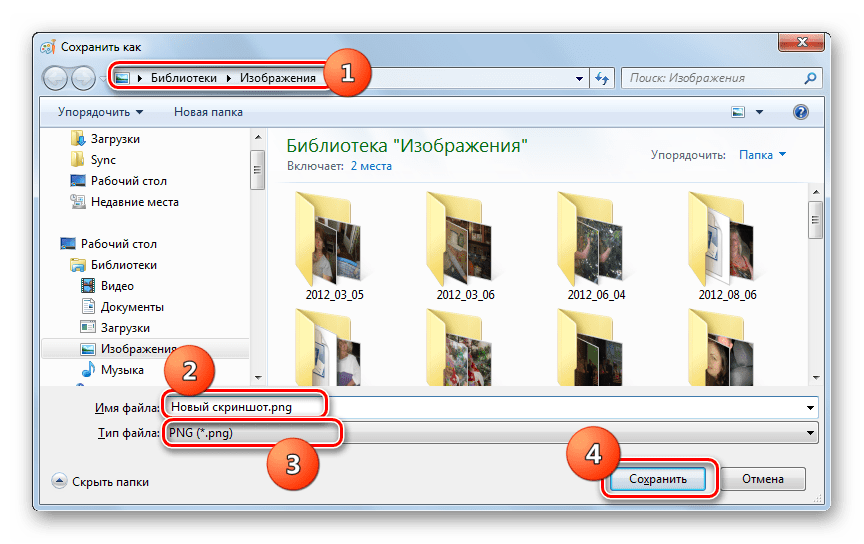Click the Музыка note icon

[x=88, y=369]
